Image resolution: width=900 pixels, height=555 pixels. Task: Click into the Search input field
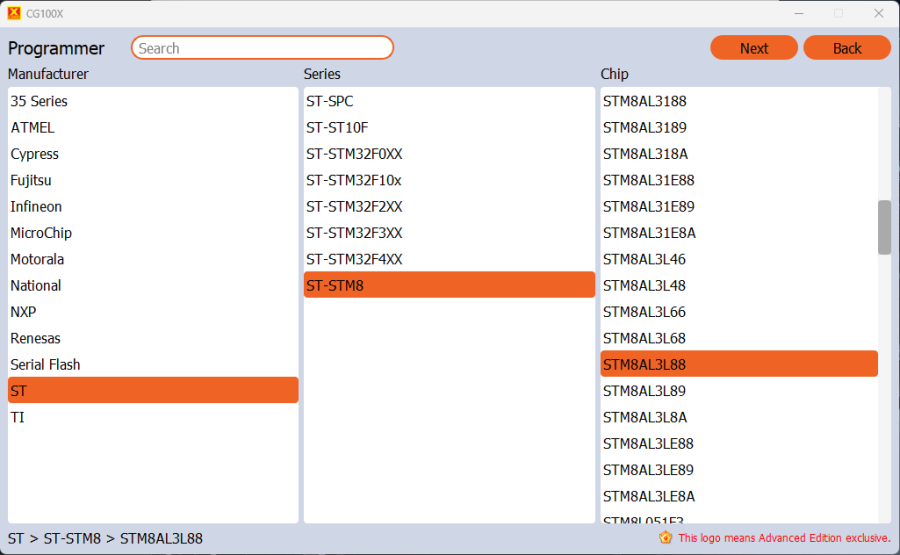[262, 48]
